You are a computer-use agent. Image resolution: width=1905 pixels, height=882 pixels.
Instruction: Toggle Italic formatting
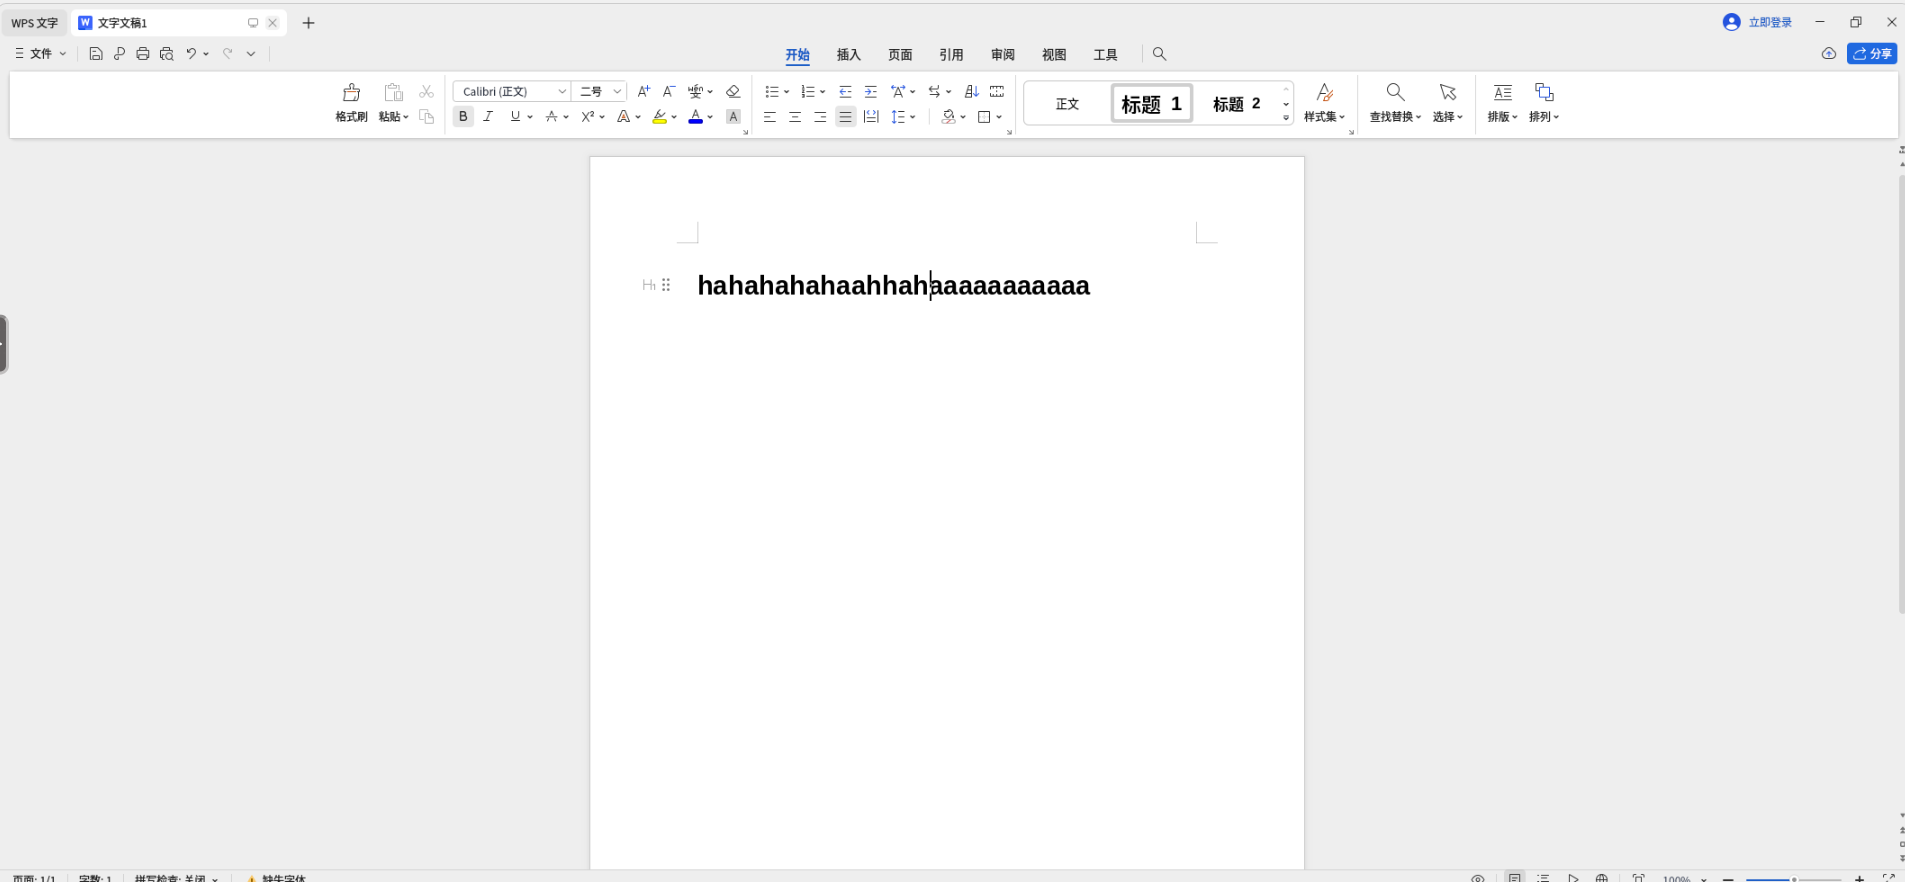[488, 117]
